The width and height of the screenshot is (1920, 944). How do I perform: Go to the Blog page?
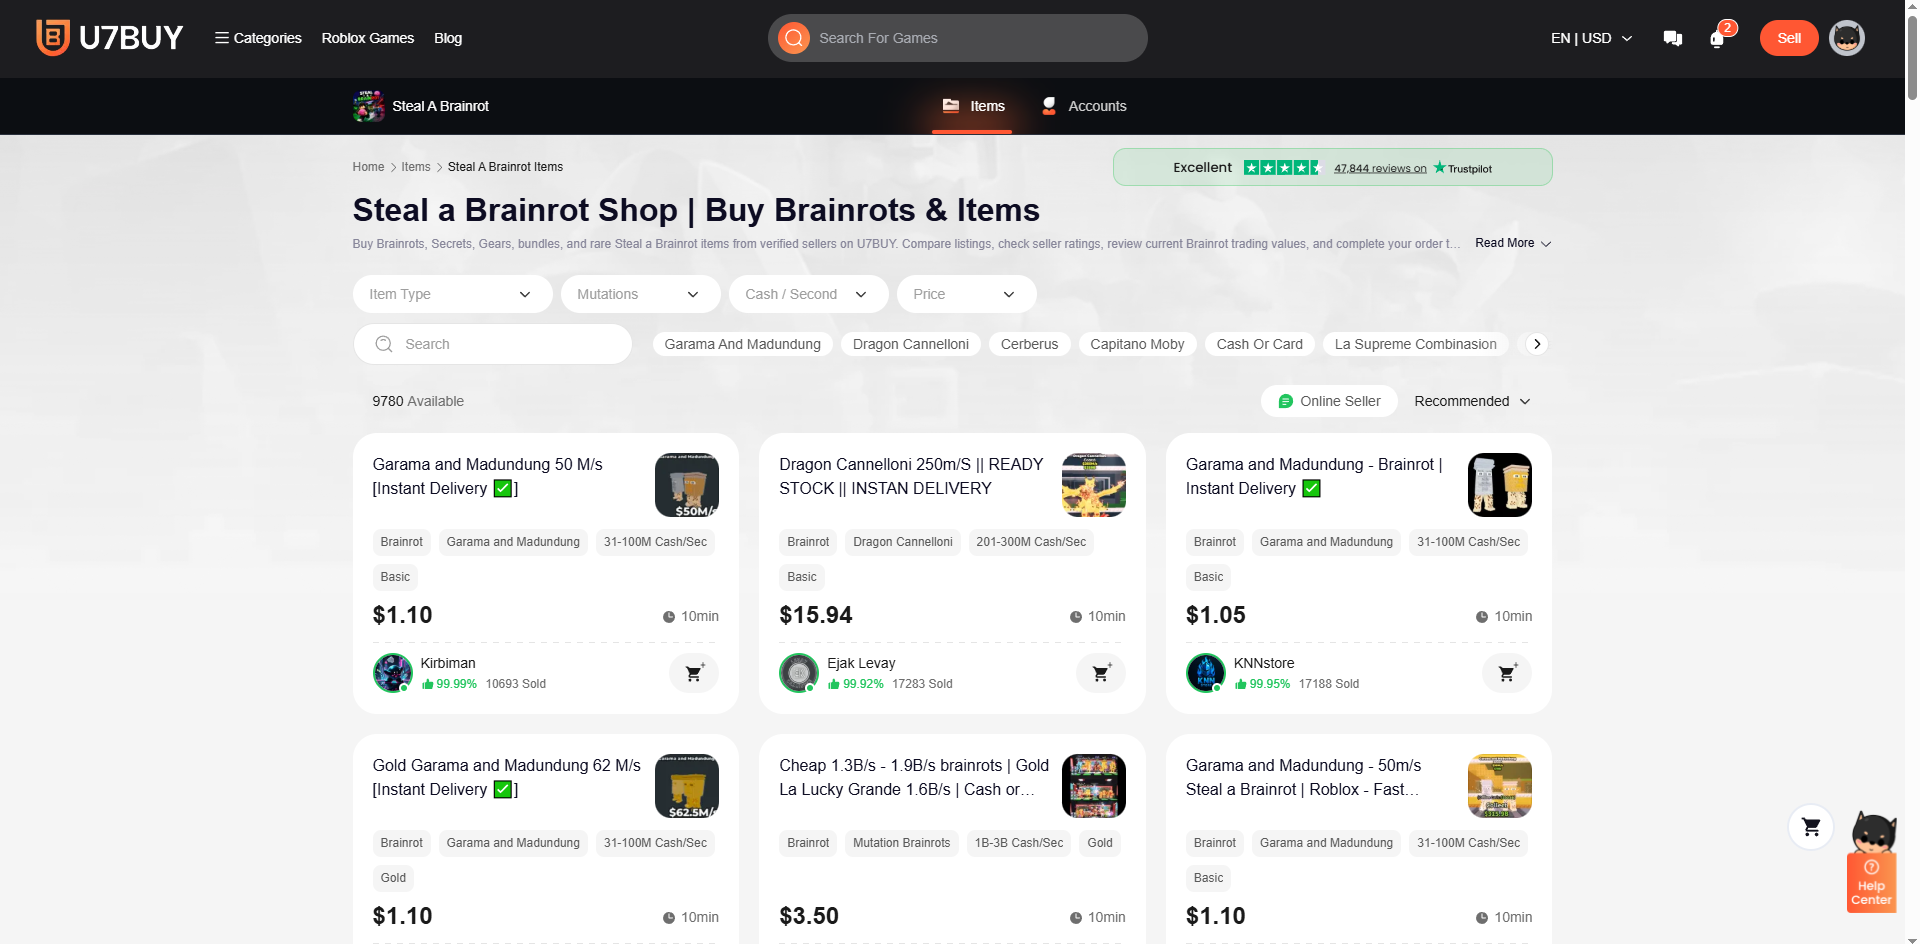click(448, 38)
